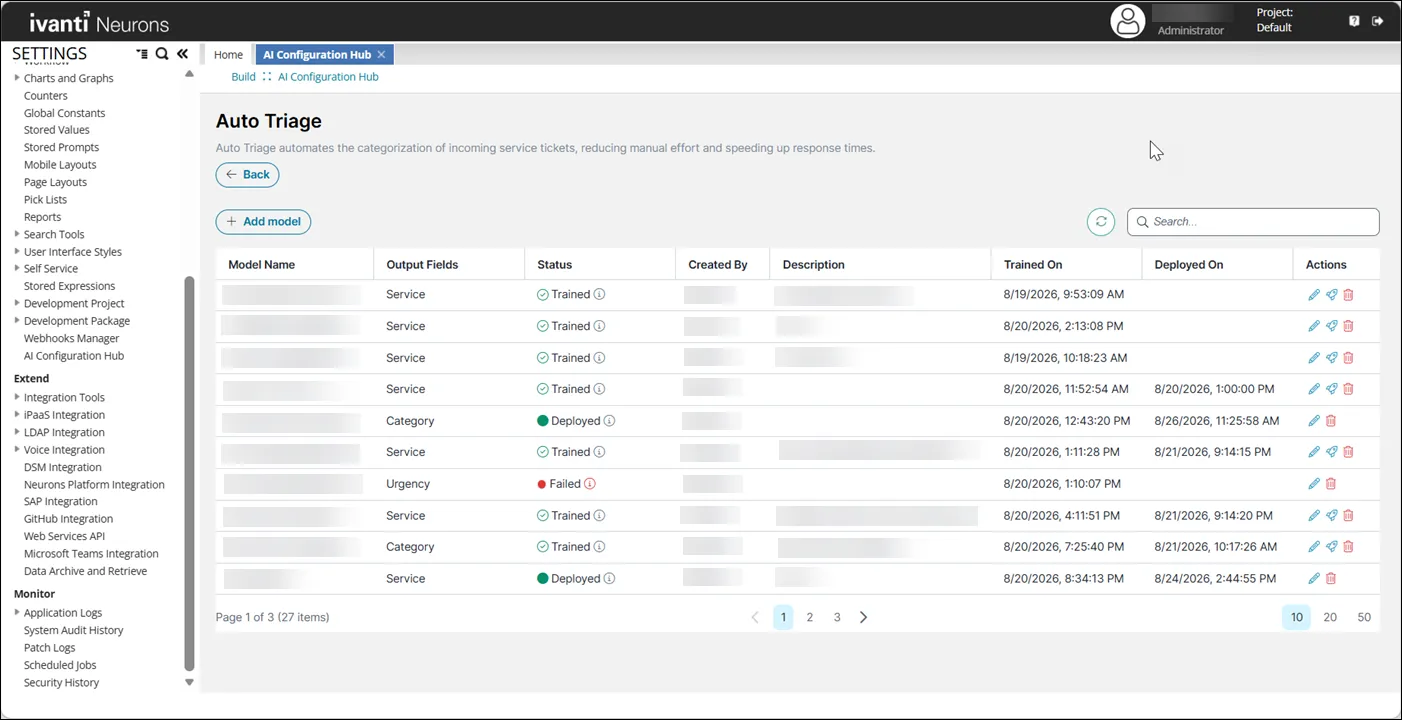The image size is (1402, 720).
Task: Edit the Failed Urgency model
Action: coord(1314,484)
